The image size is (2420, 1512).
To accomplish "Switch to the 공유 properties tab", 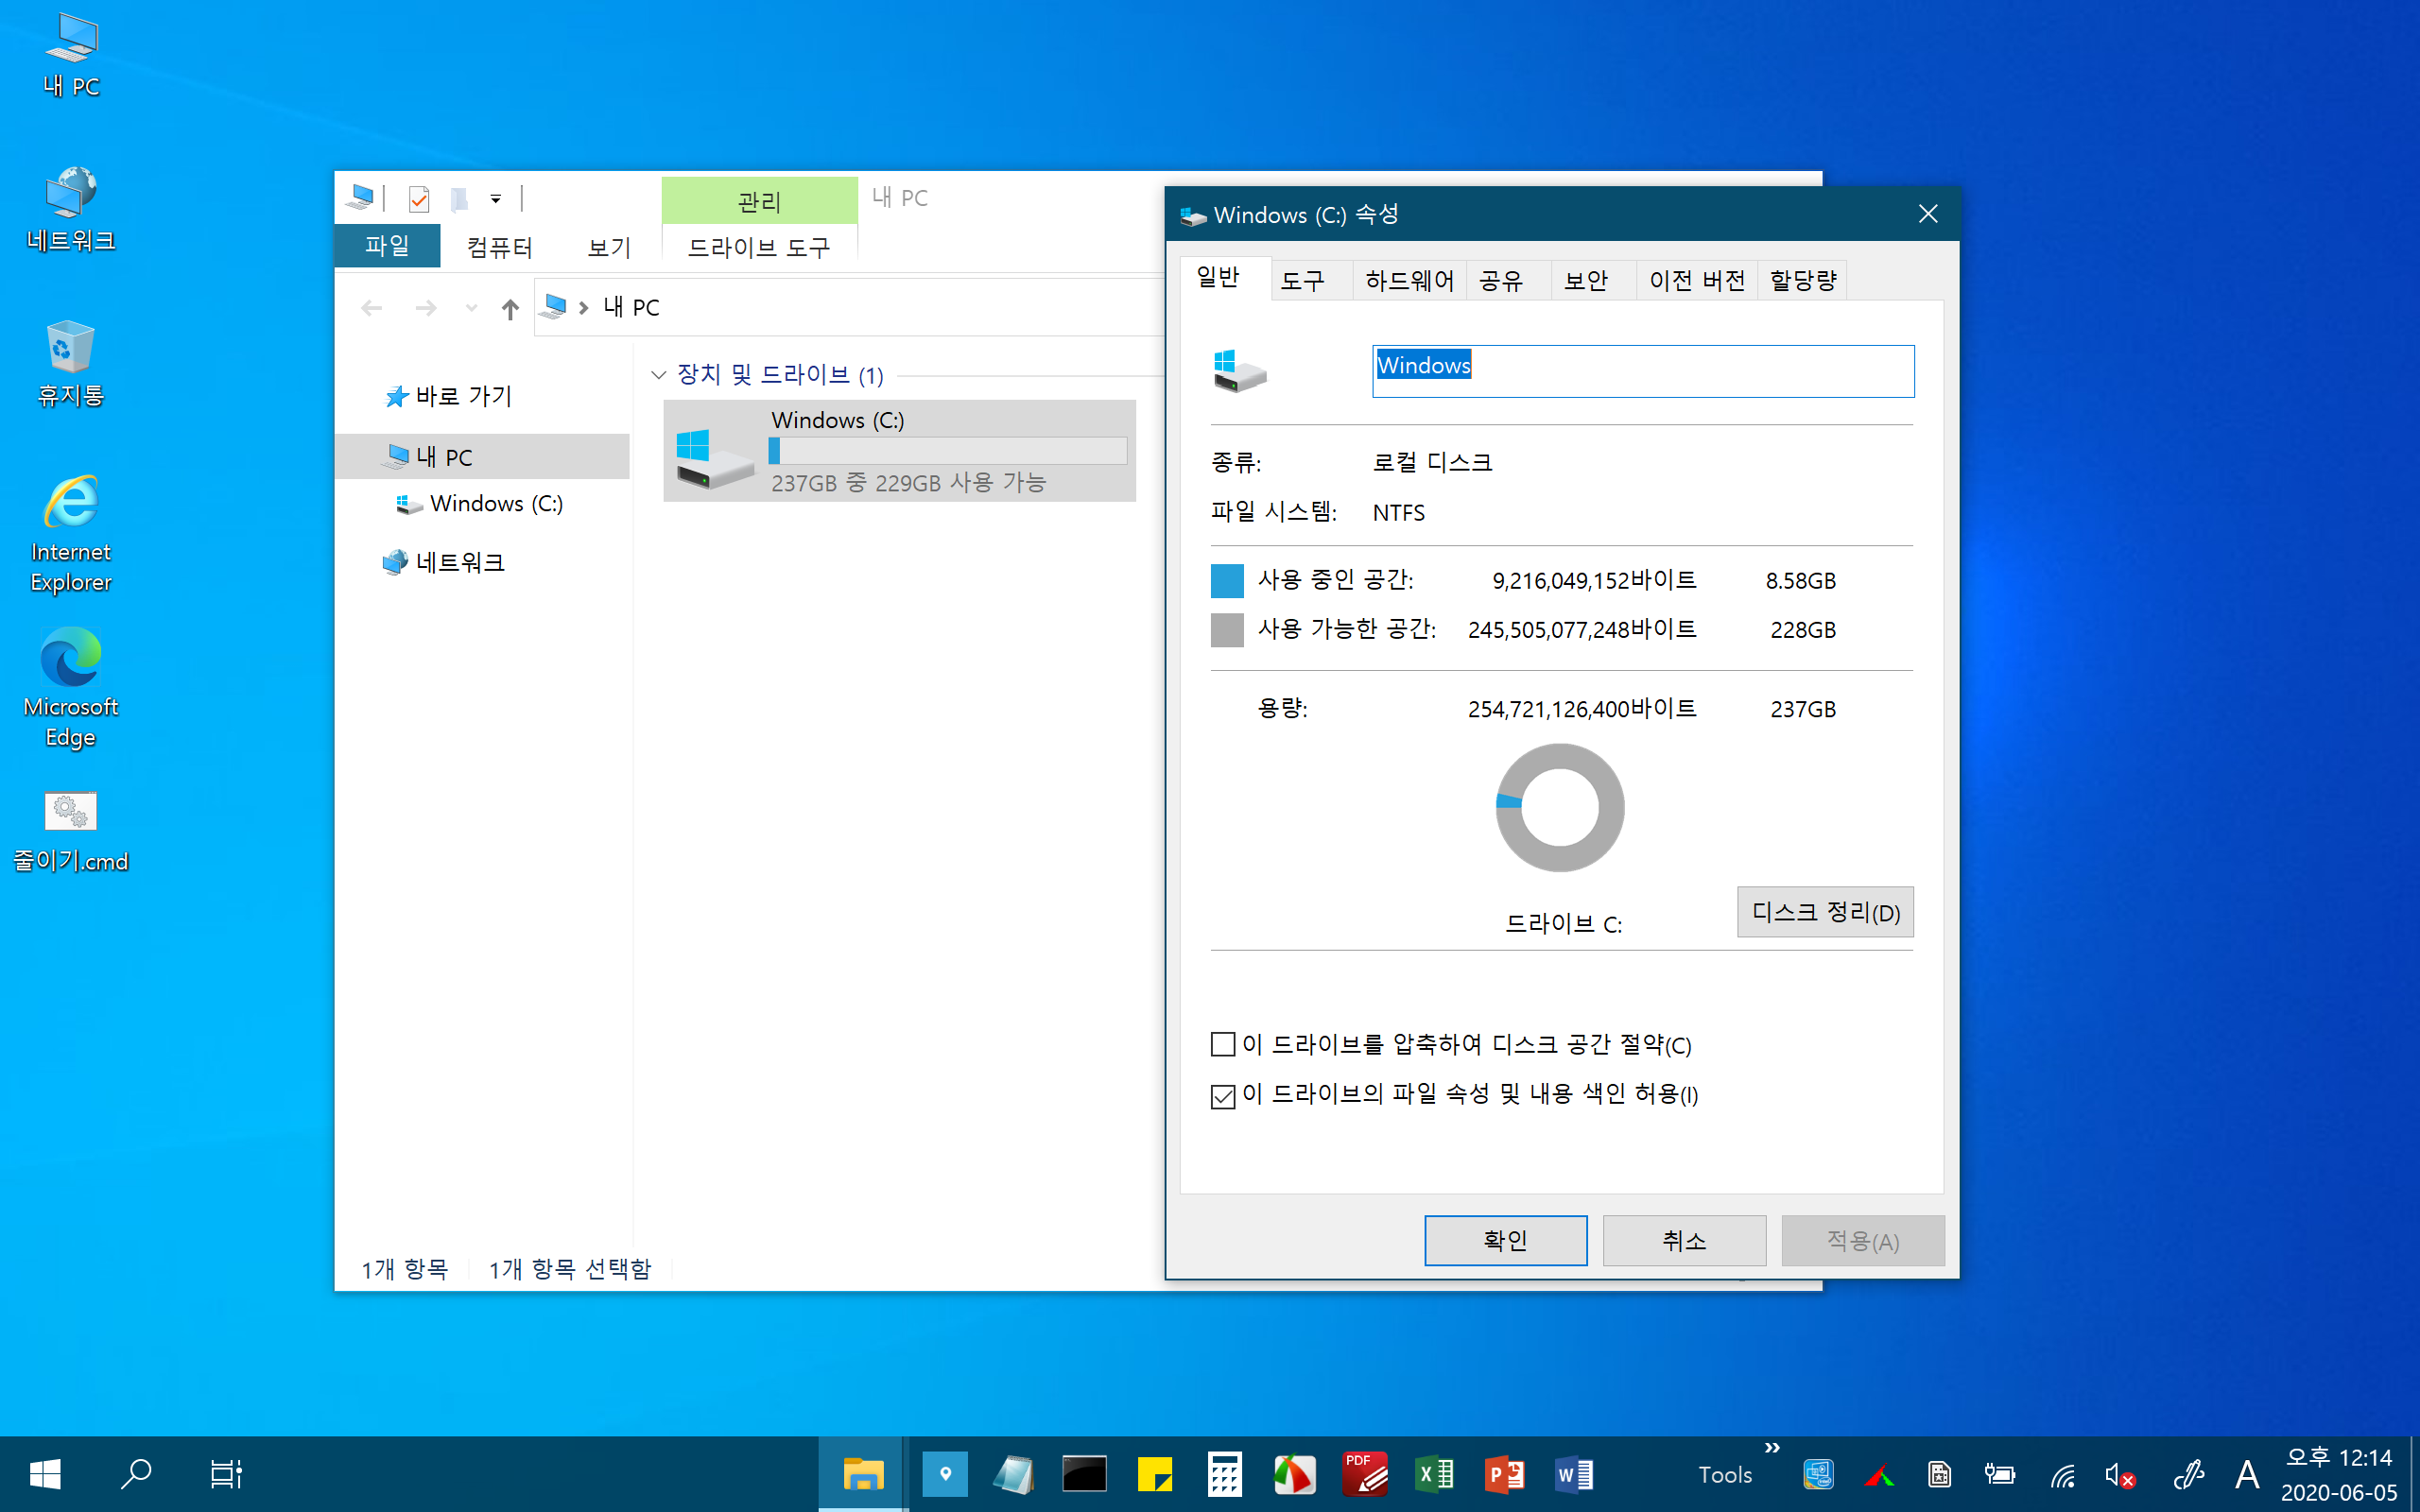I will point(1508,280).
